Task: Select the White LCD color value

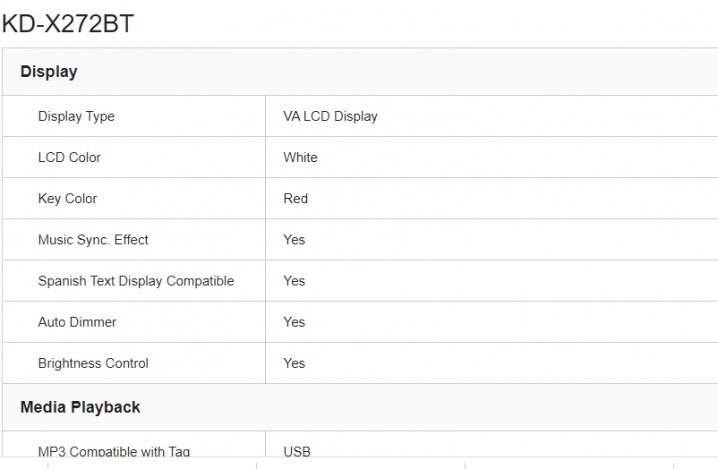Action: click(300, 157)
